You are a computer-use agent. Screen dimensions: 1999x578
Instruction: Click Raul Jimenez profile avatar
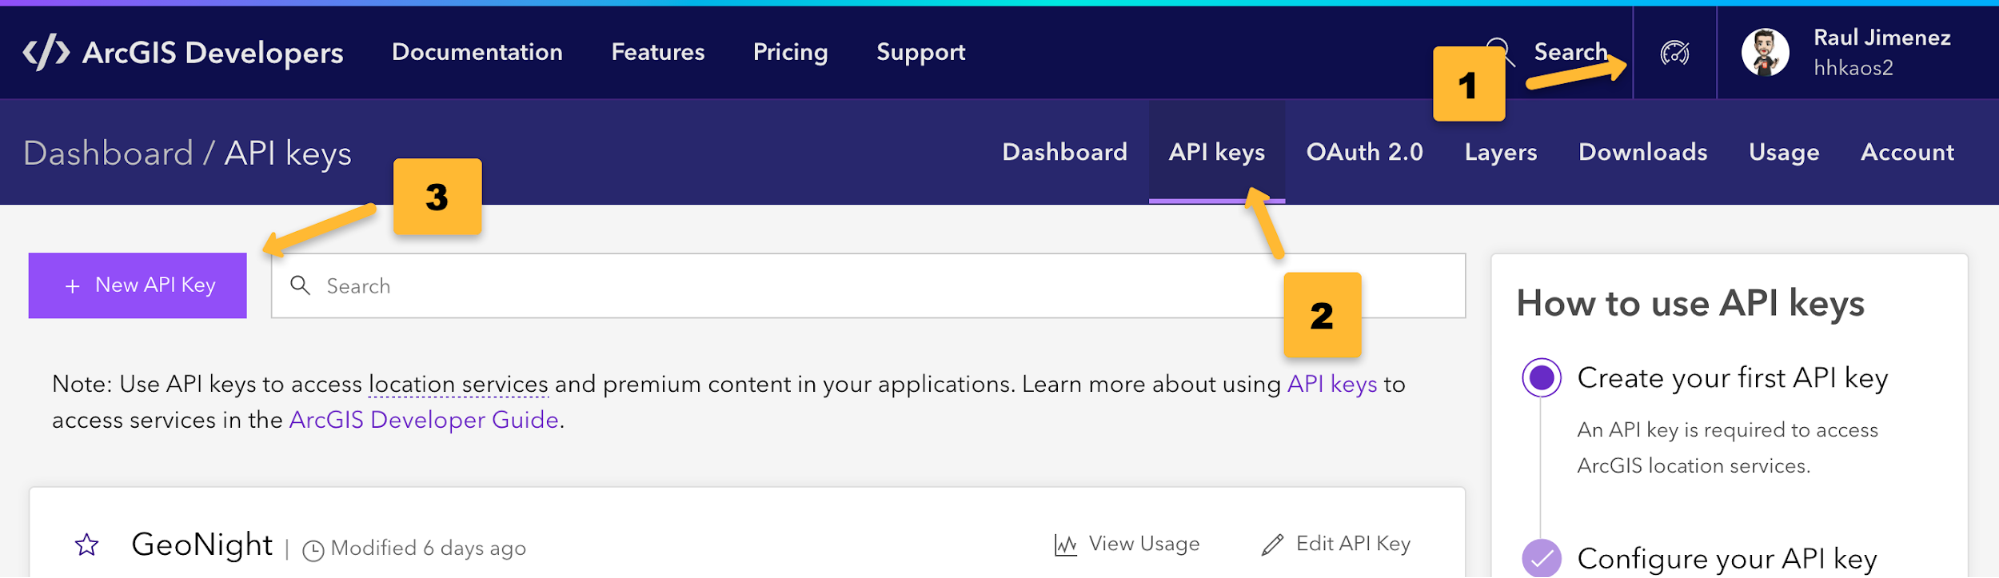[x=1765, y=52]
